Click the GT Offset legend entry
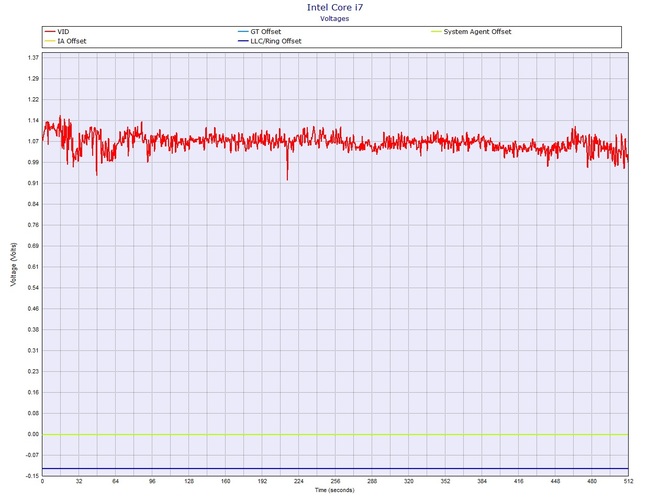Viewport: 670px width, 502px height. point(259,32)
